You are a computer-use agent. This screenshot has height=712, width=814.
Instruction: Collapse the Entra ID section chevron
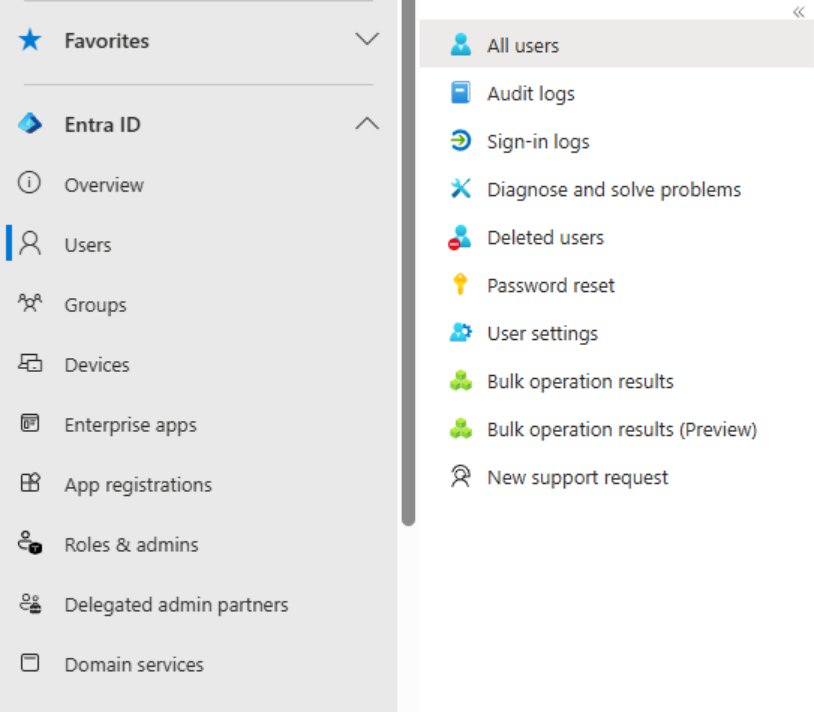(x=367, y=125)
